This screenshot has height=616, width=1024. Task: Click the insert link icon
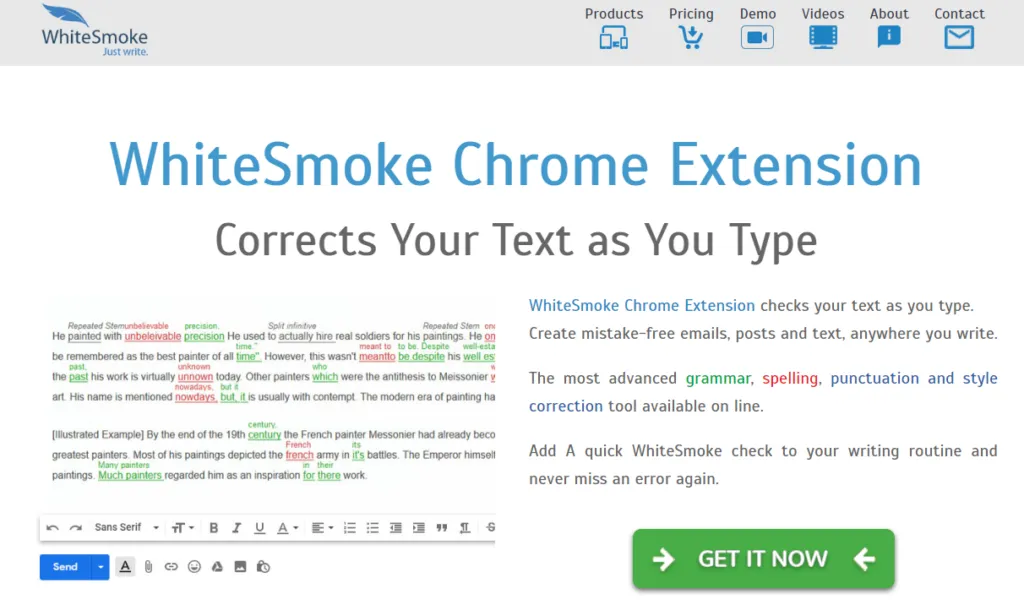tap(171, 567)
